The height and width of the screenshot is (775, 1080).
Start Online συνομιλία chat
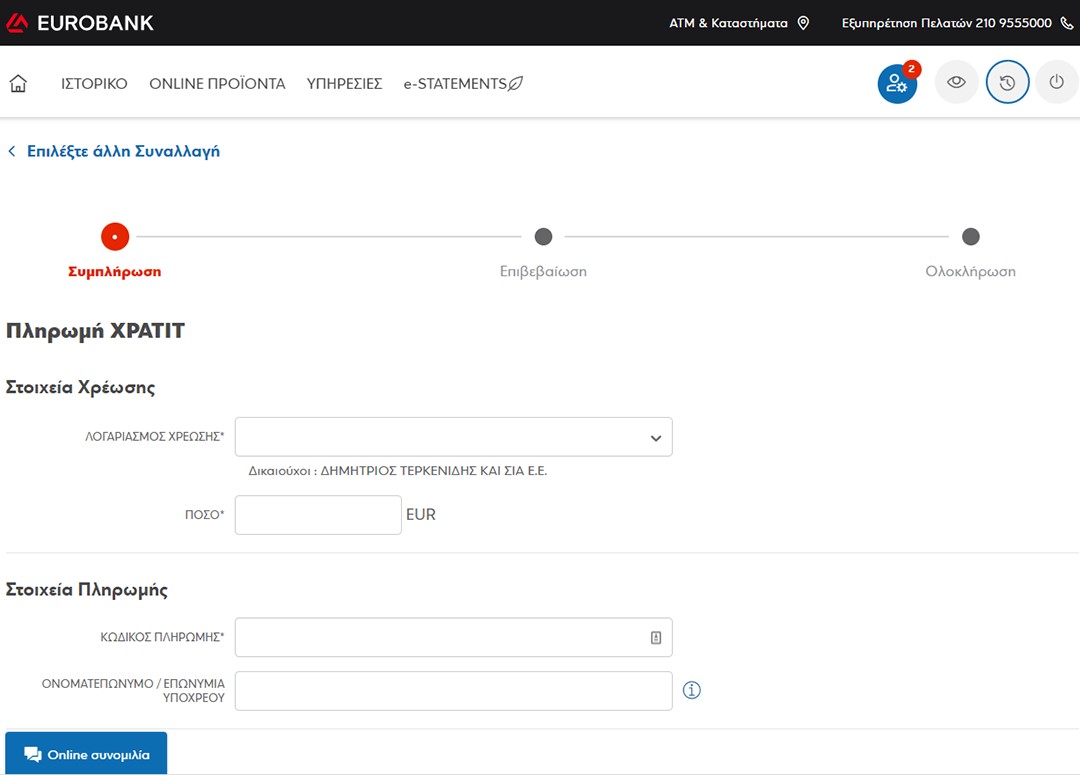pyautogui.click(x=86, y=754)
